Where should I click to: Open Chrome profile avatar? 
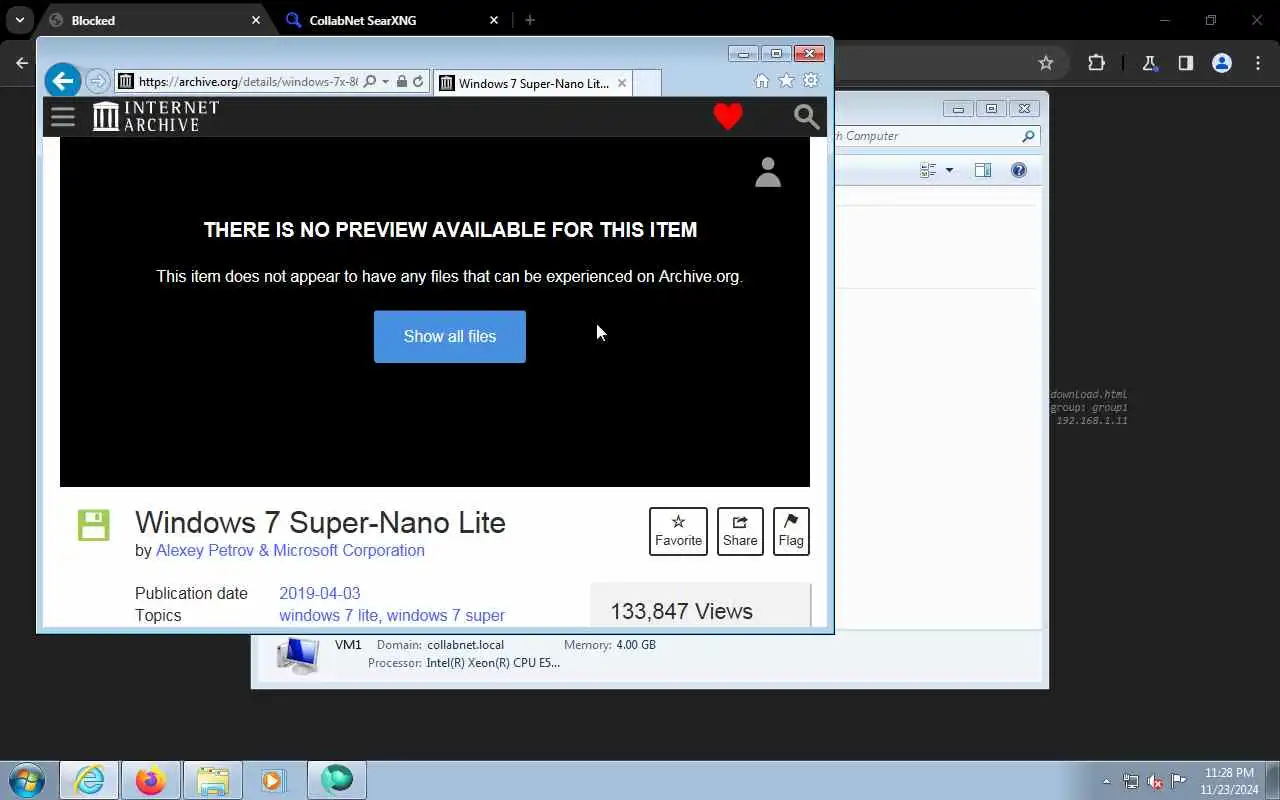(1221, 63)
